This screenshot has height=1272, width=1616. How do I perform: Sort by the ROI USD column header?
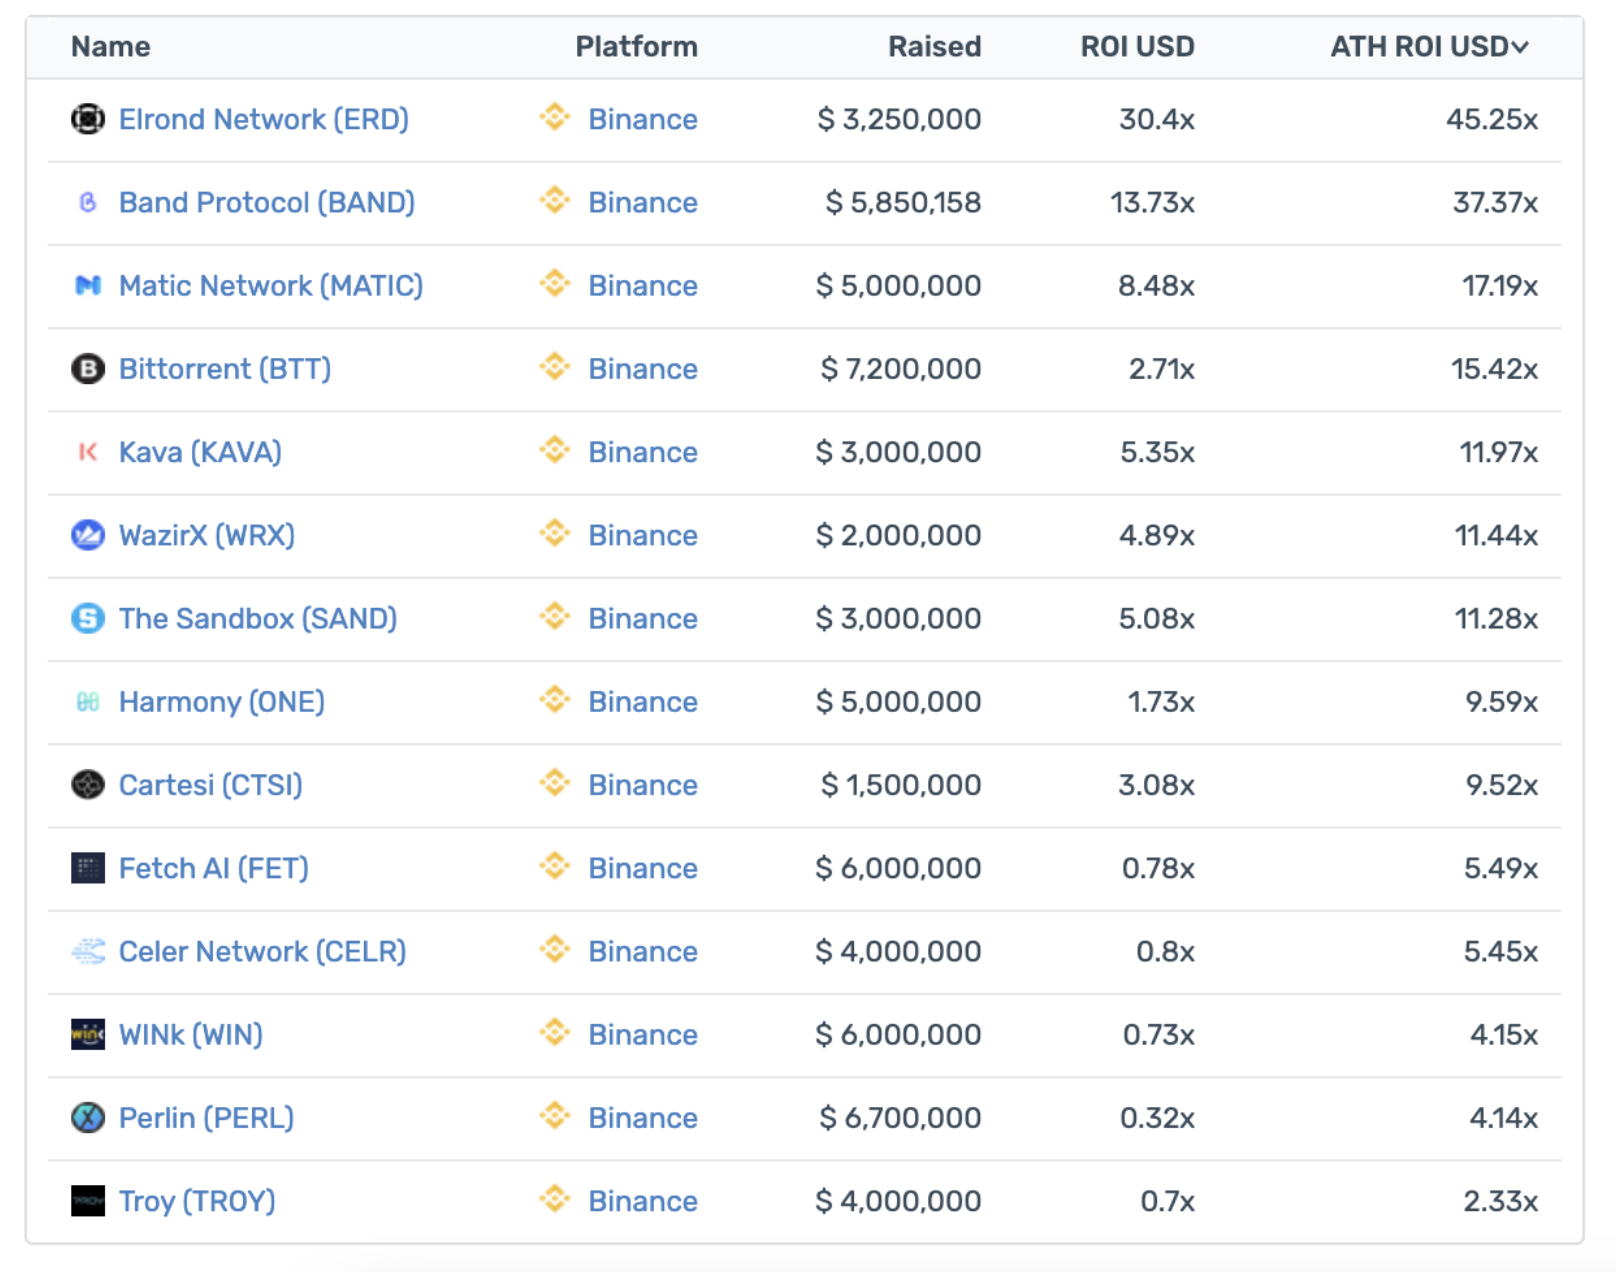(x=1136, y=46)
